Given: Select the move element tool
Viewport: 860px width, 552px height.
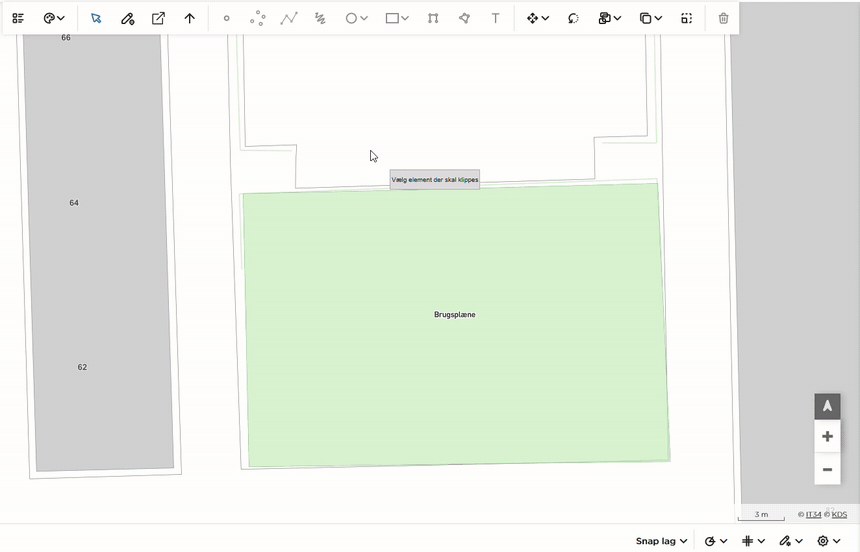Looking at the screenshot, I should click(532, 18).
